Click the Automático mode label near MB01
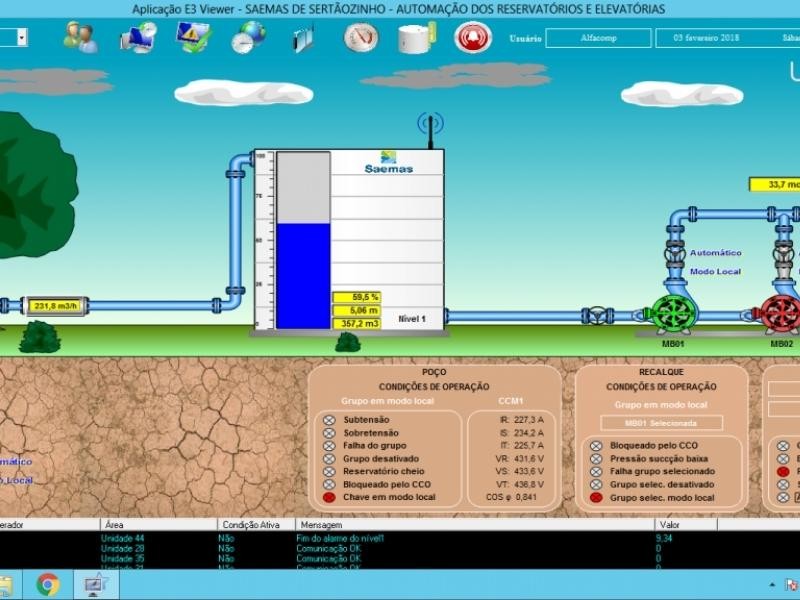This screenshot has width=800, height=600. [x=715, y=253]
